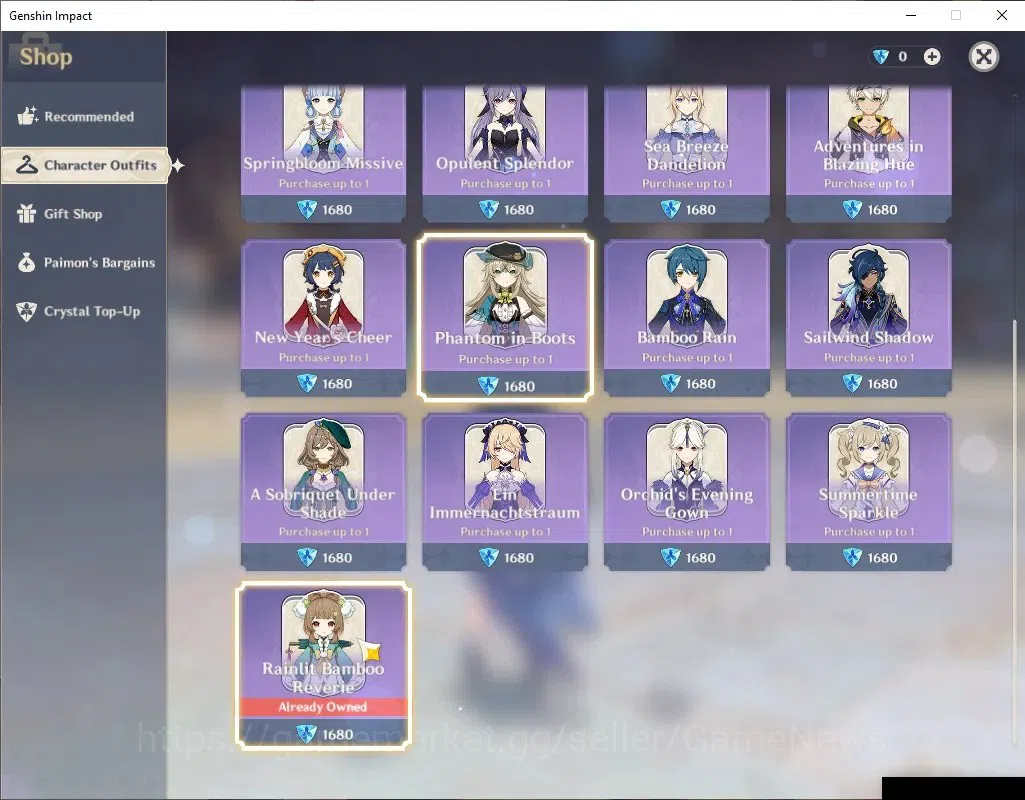This screenshot has height=800, width=1025.
Task: Add Genesis Crystals with the plus button
Action: (932, 57)
